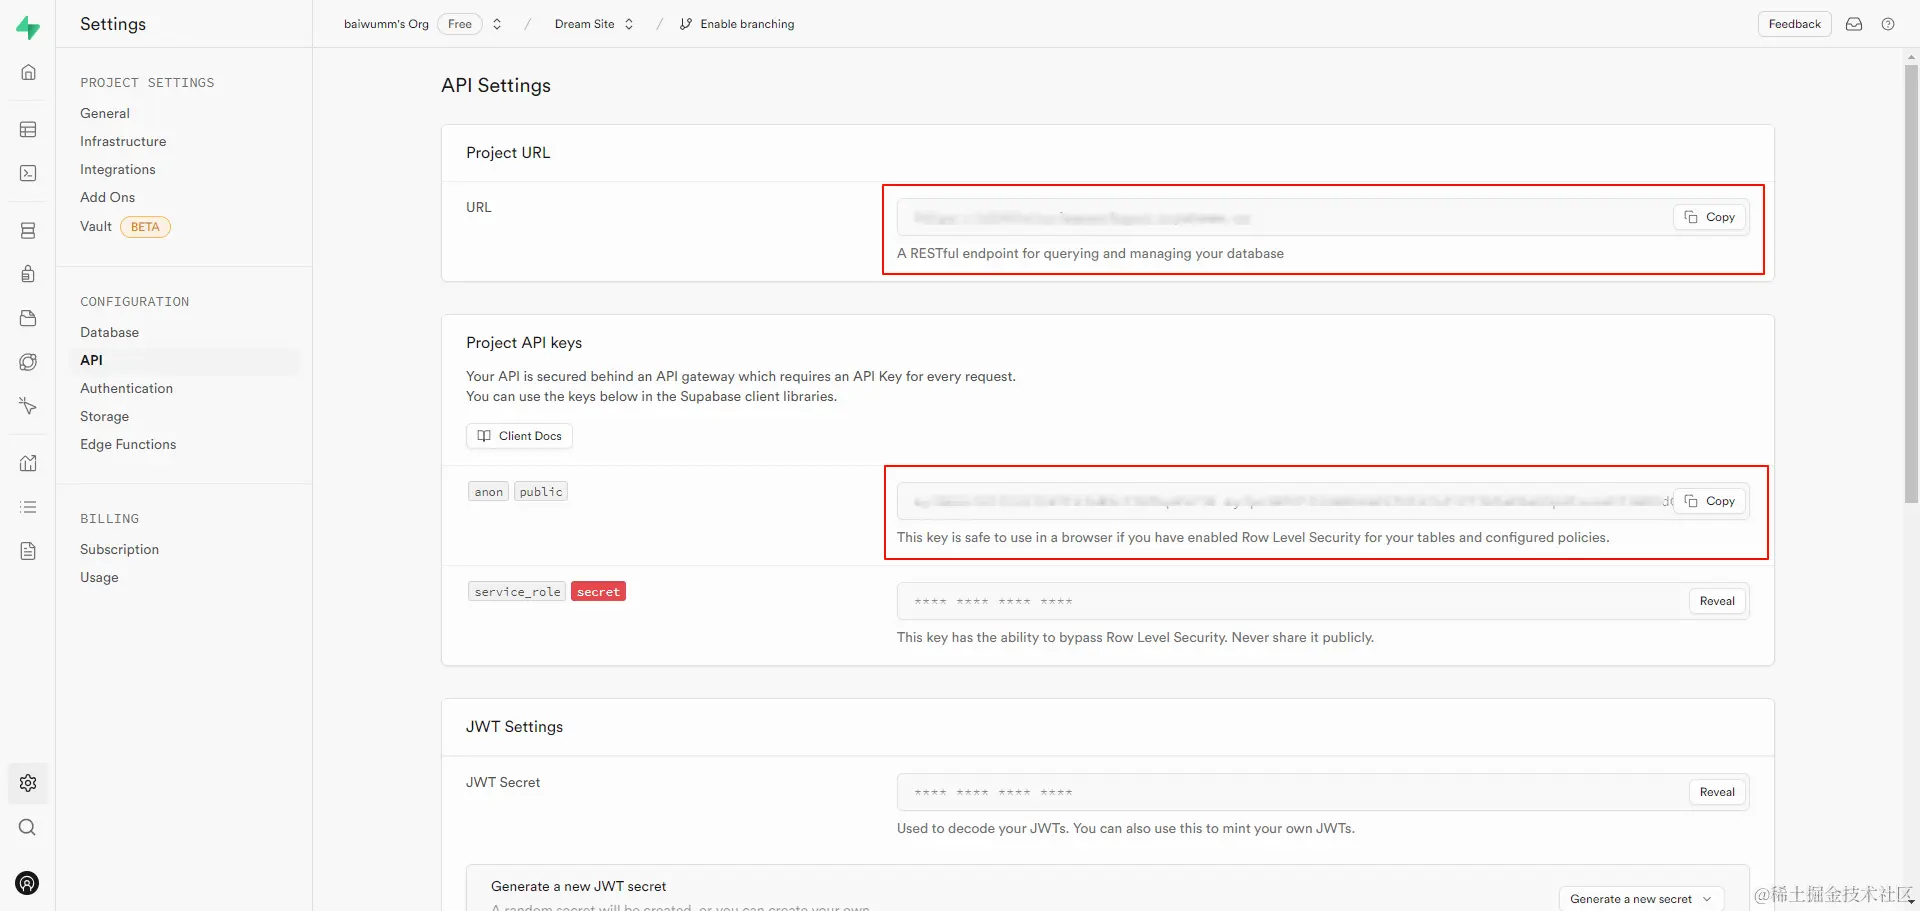Open Infrastructure settings
This screenshot has width=1920, height=911.
[x=123, y=141]
